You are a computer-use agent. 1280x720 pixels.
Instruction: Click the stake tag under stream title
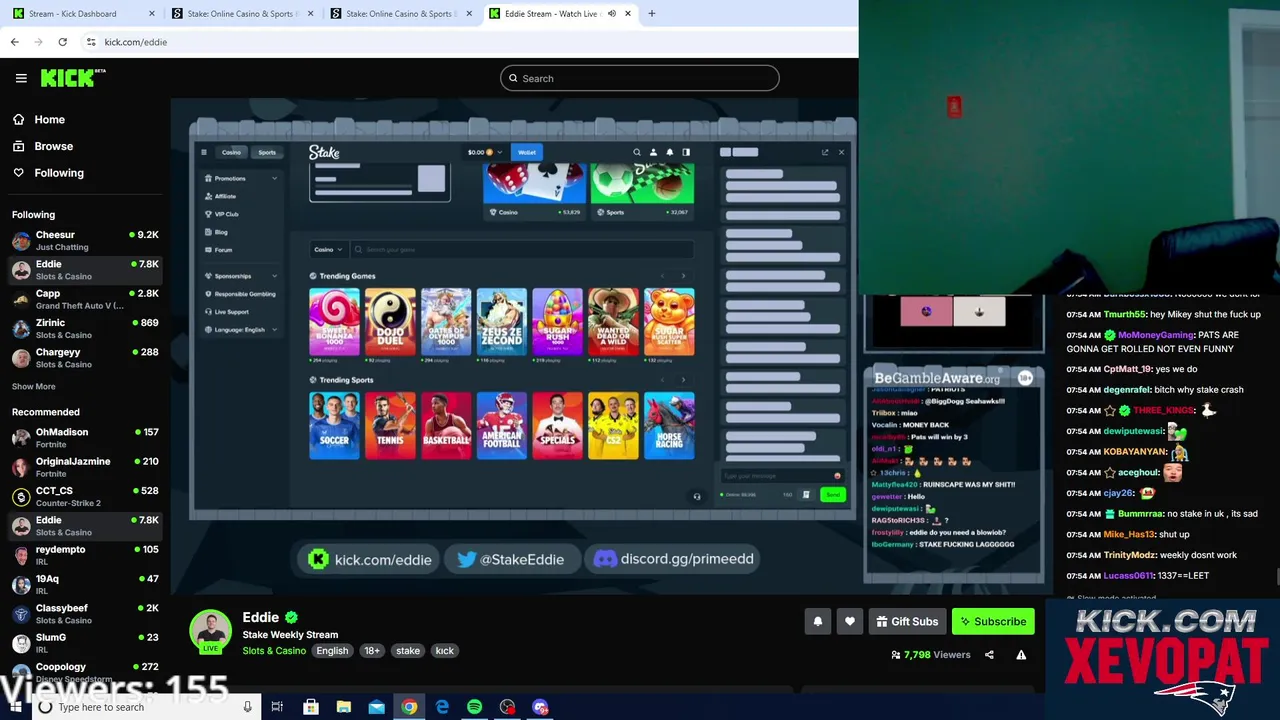408,651
